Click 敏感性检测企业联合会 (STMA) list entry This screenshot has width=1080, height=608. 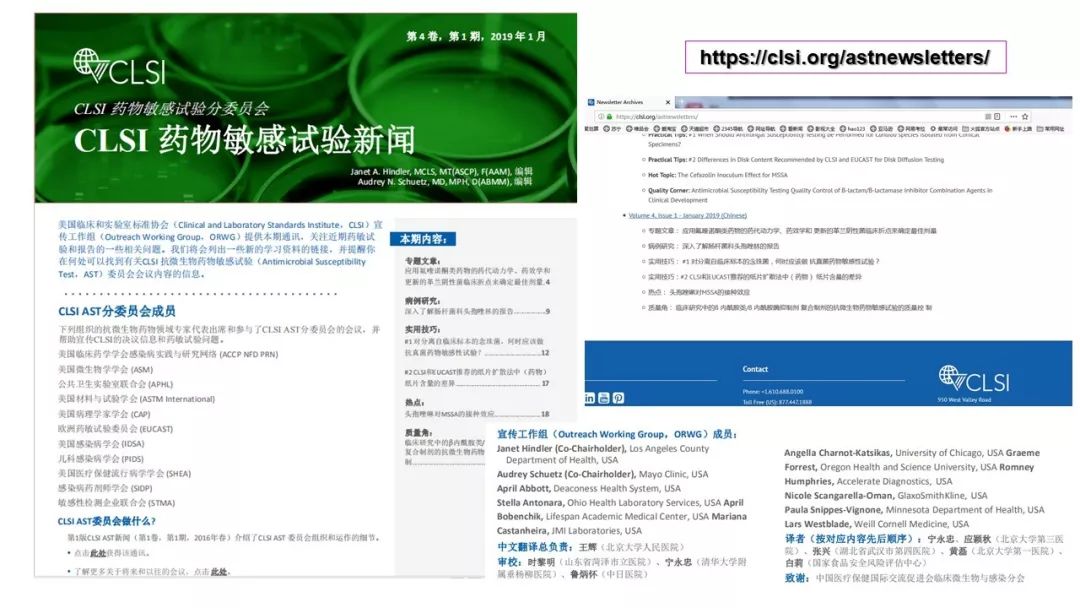(x=116, y=503)
